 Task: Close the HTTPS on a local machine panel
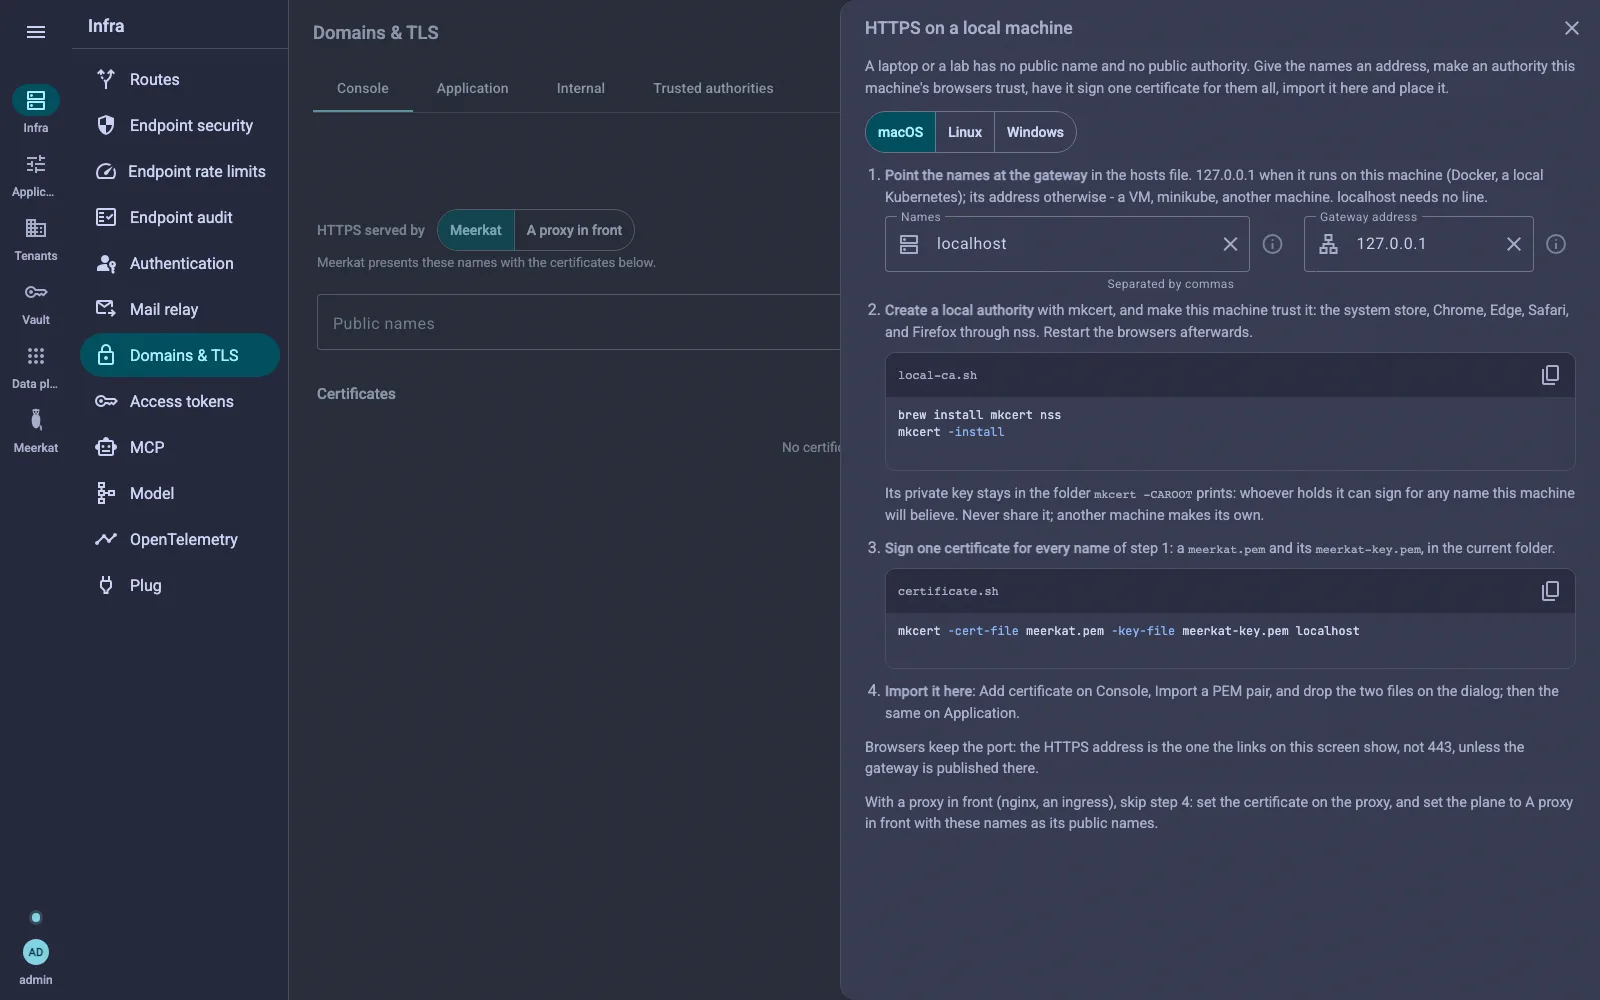coord(1572,28)
